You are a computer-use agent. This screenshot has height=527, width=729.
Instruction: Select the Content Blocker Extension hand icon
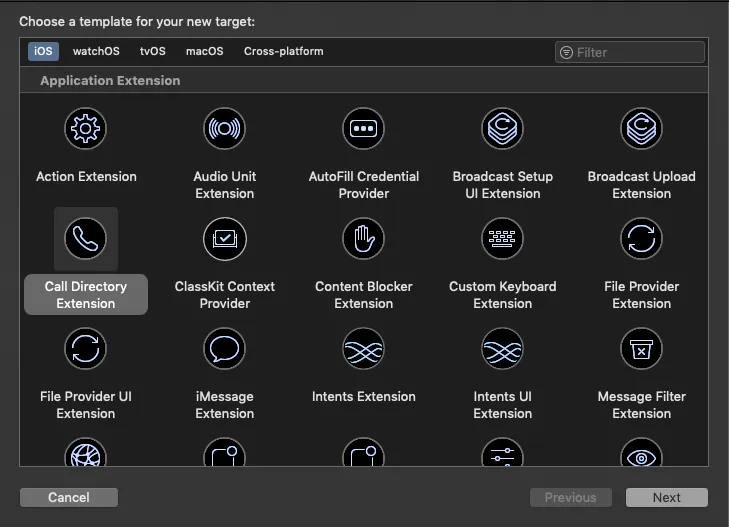coord(363,239)
